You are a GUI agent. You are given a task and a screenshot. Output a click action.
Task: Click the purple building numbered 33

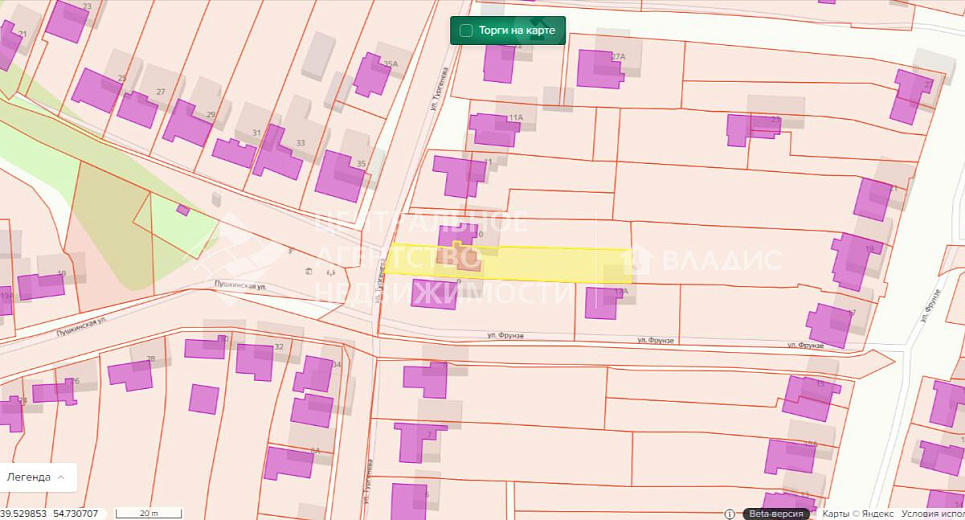(277, 153)
